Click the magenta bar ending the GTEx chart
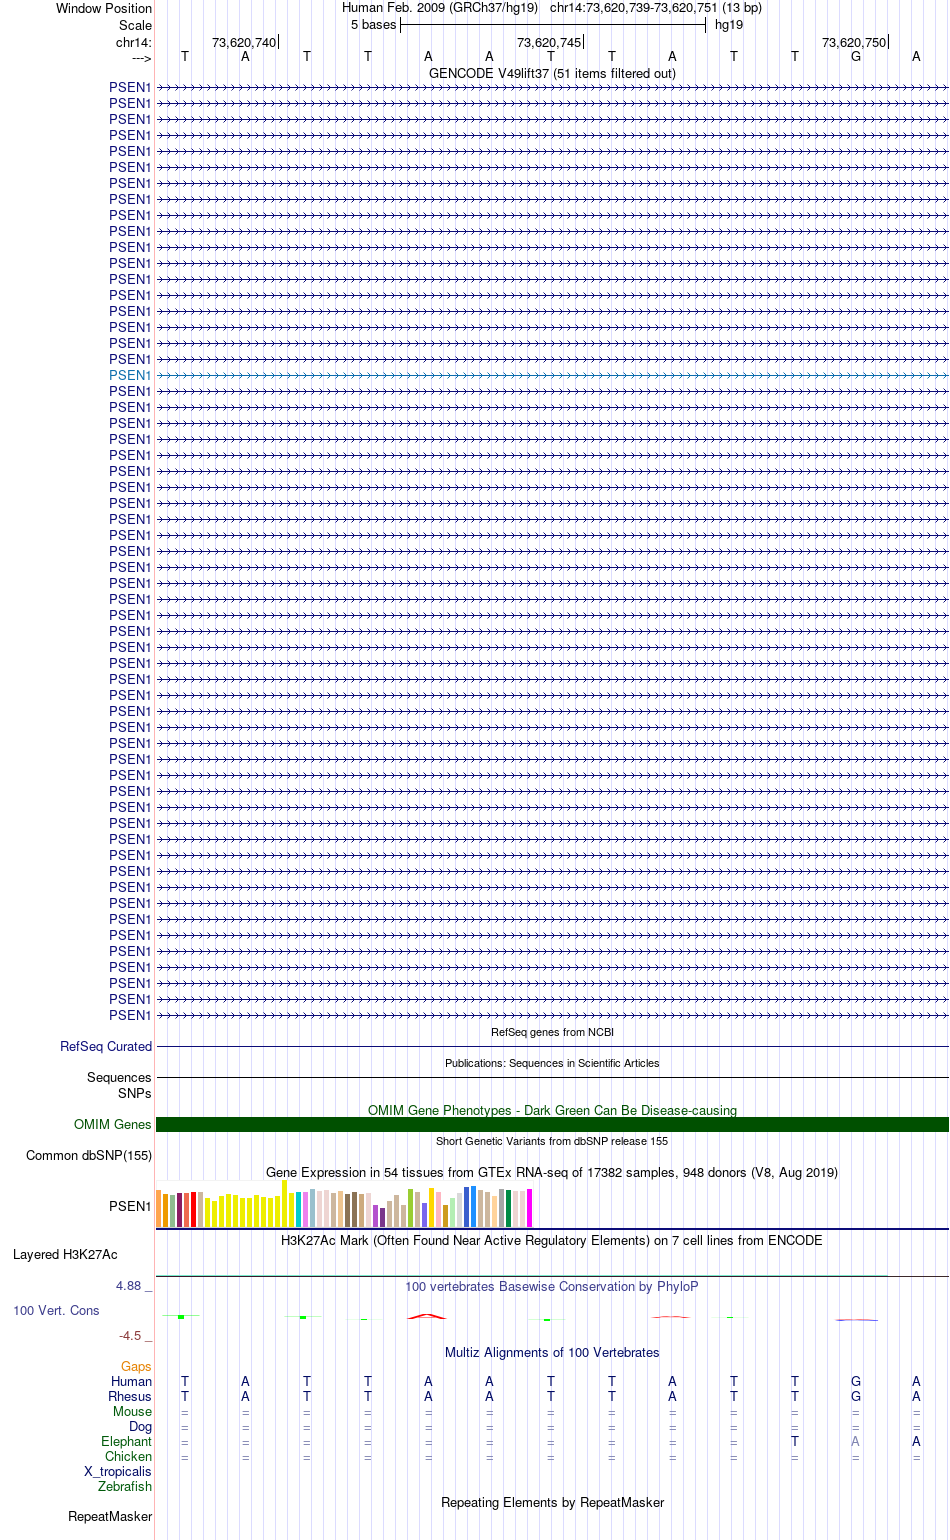 pos(529,1208)
